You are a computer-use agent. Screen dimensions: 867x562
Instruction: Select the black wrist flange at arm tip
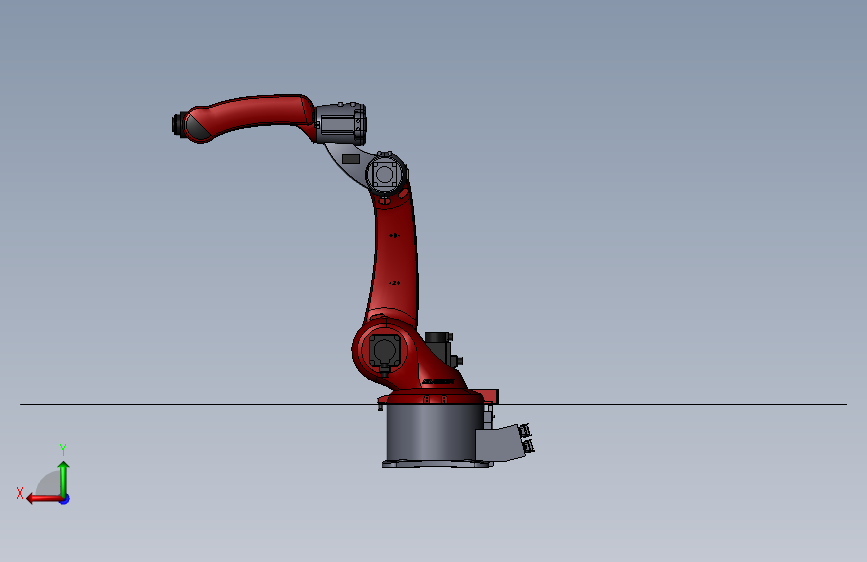[179, 124]
